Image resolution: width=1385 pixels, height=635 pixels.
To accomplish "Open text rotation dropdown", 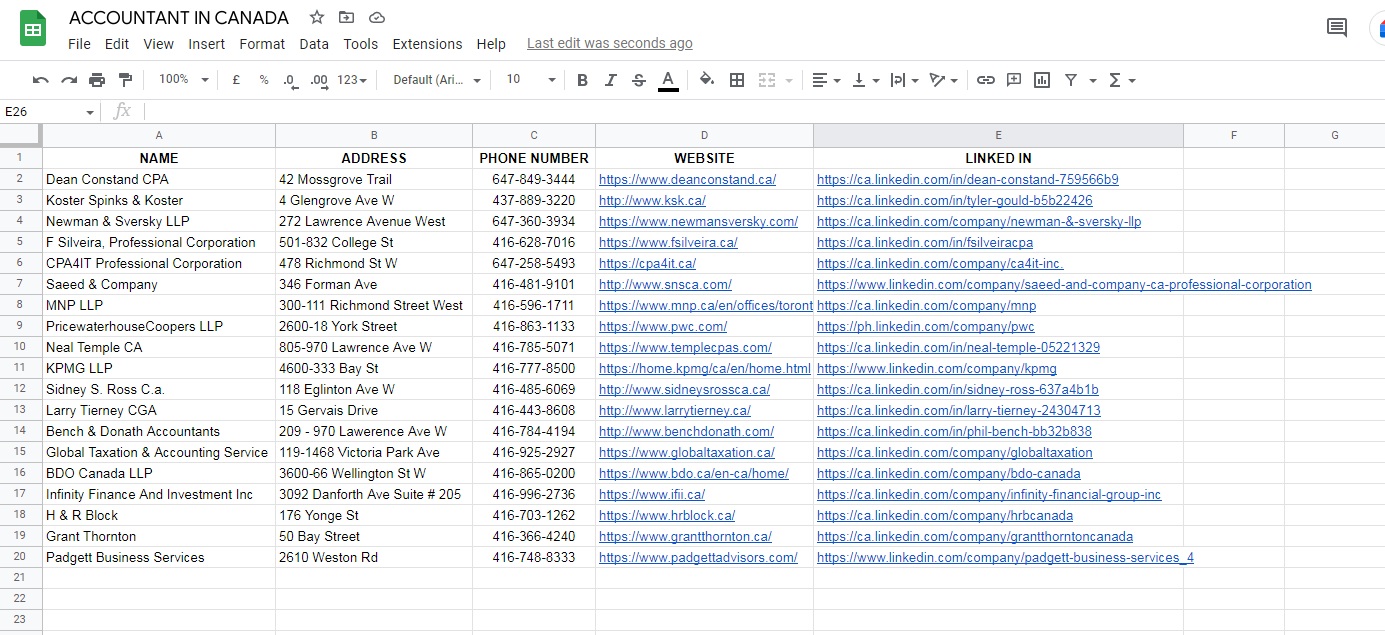I will (x=944, y=80).
